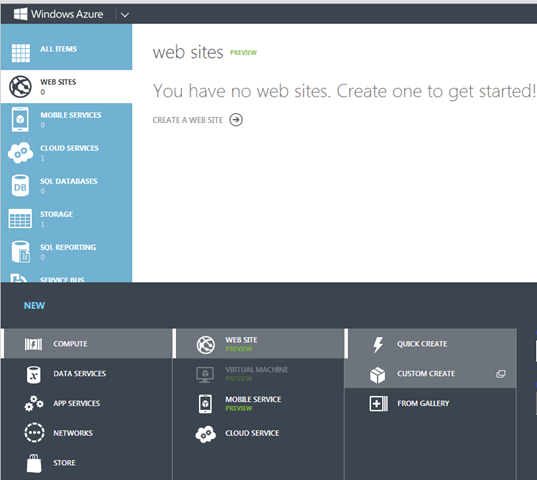Click the Networks dotted circle icon
Screen dimensions: 537x480
click(34, 433)
